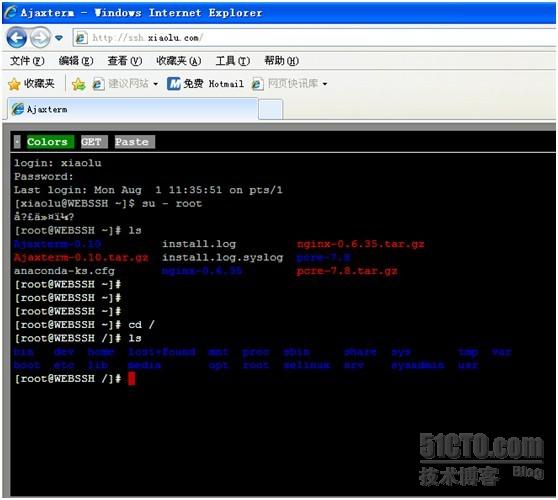Open the 查看(V) menu
Screen dimensions: 558x500
(x=125, y=61)
